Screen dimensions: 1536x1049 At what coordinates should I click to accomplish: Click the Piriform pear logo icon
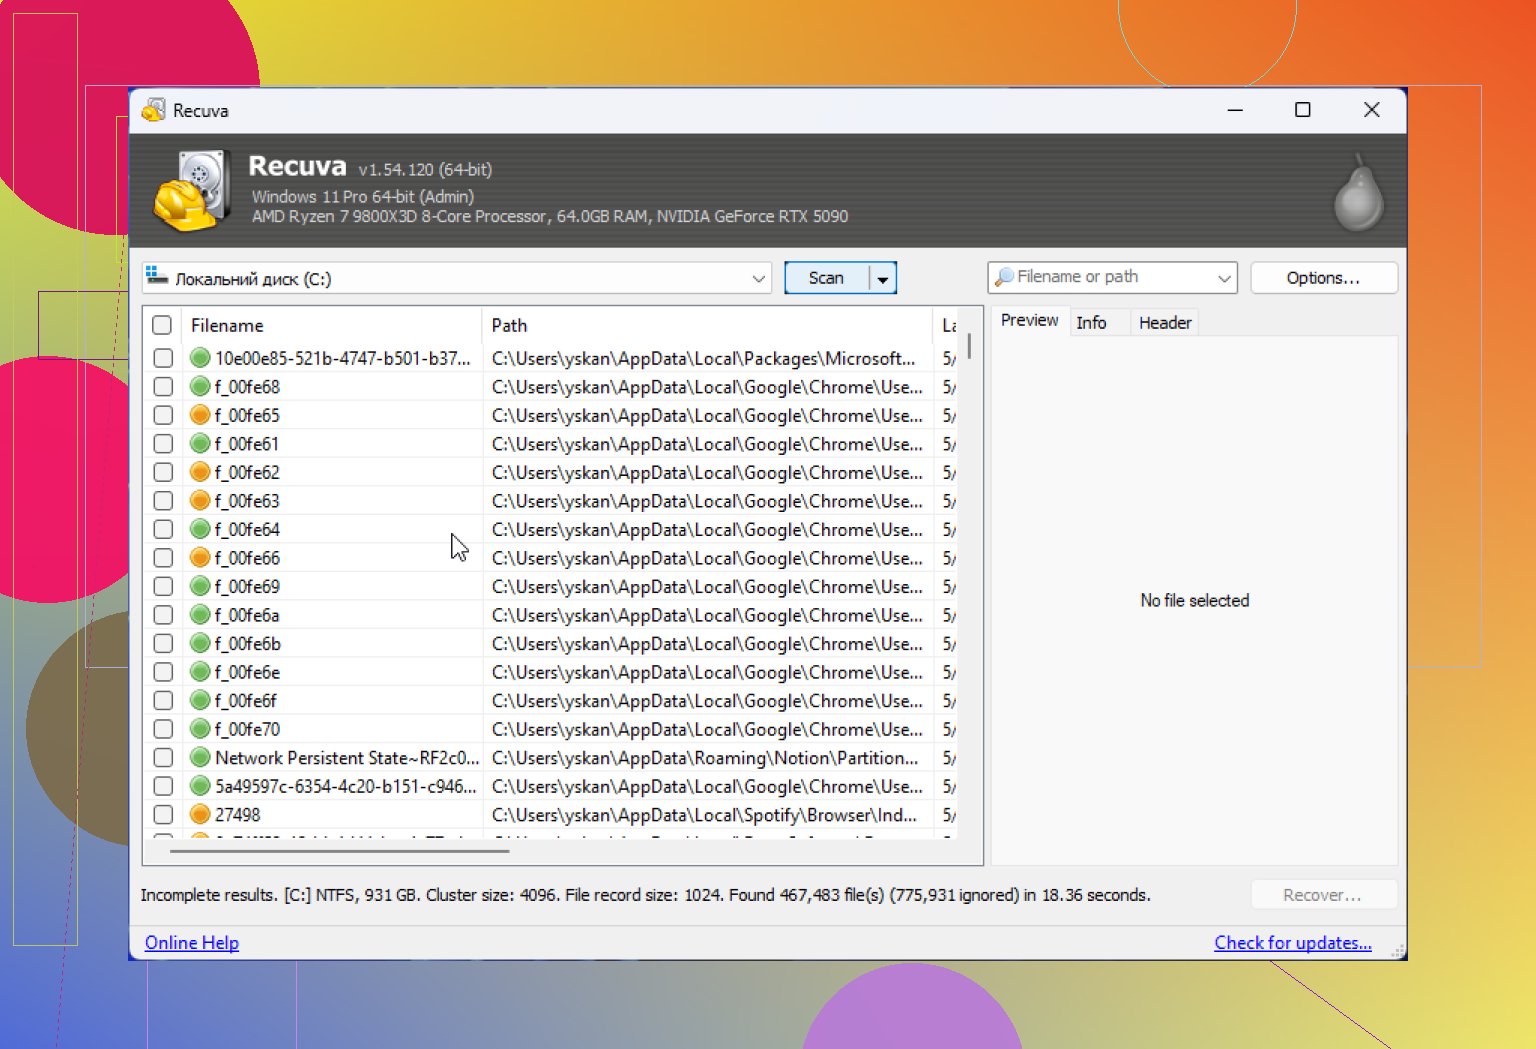(1359, 193)
